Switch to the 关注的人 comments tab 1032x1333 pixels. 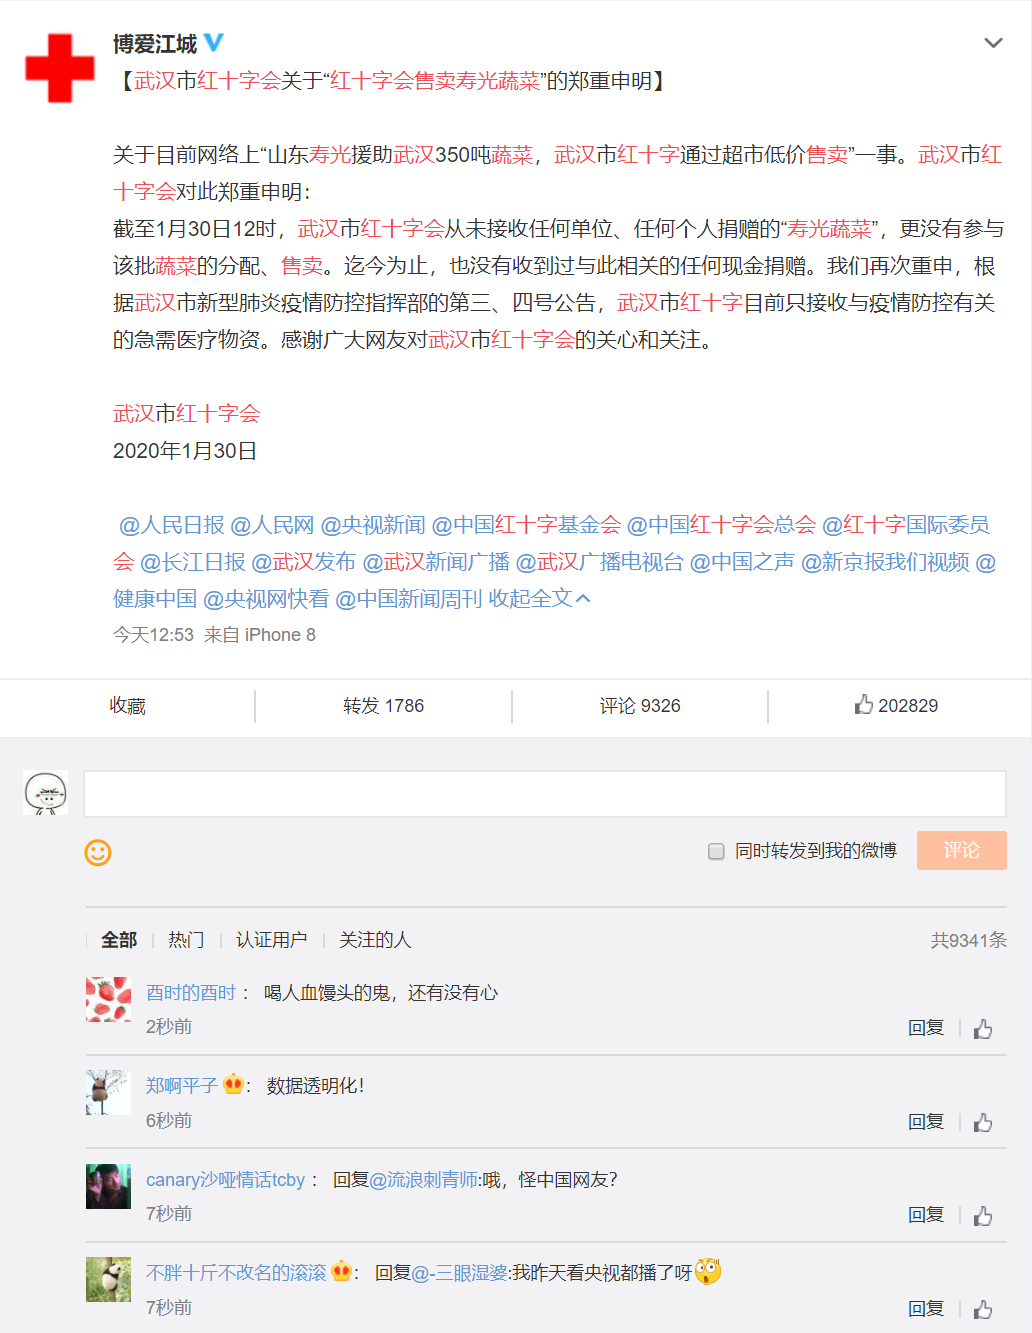375,940
